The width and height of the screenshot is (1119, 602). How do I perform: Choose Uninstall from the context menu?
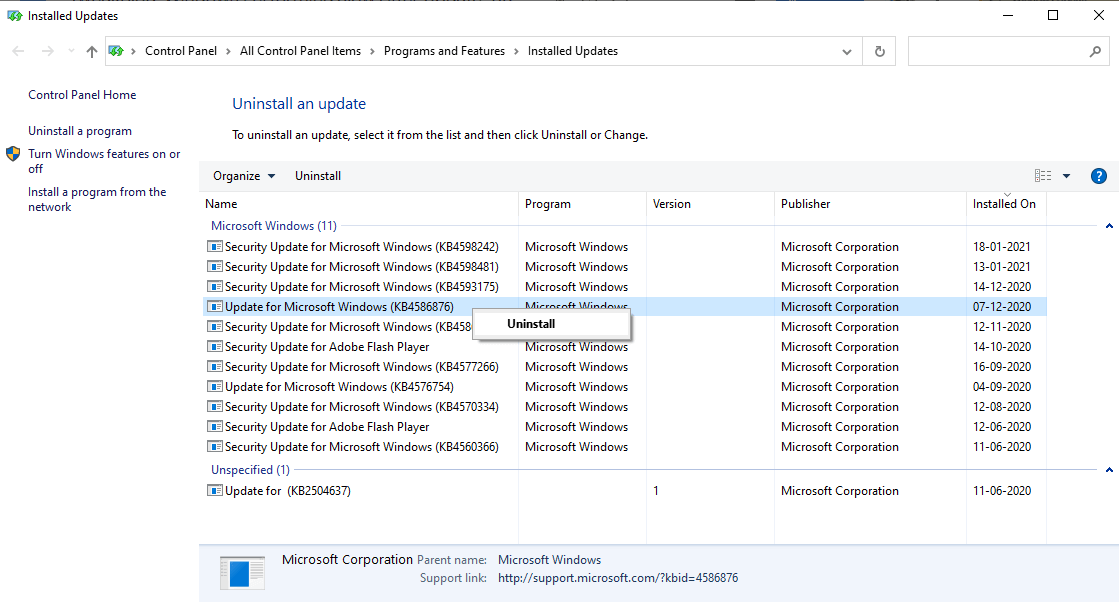pos(531,324)
